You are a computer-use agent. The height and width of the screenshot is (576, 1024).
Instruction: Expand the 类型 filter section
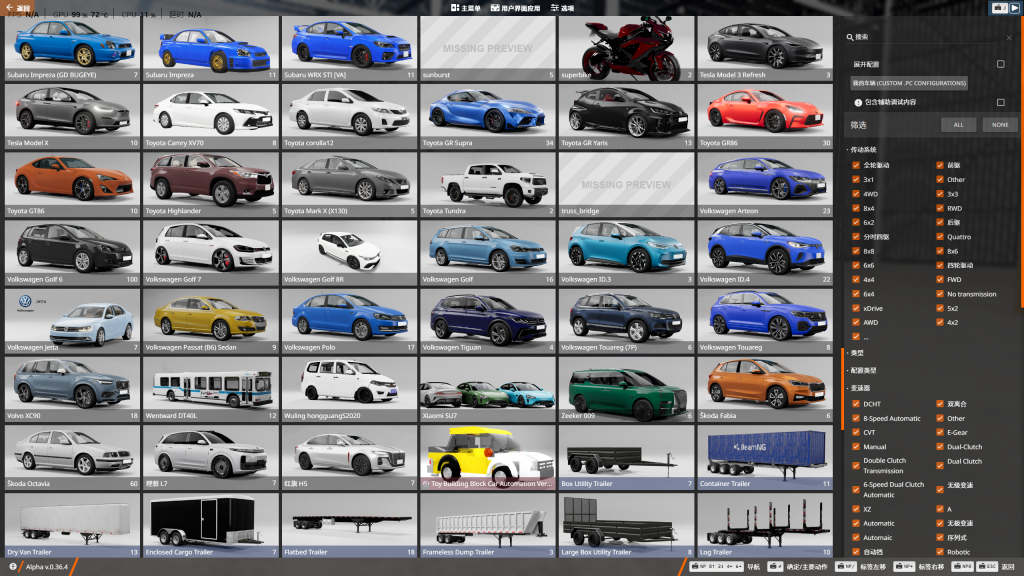click(x=857, y=353)
